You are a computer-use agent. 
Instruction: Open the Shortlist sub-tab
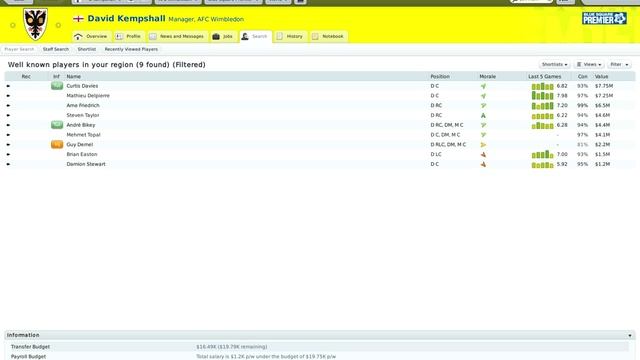point(87,49)
